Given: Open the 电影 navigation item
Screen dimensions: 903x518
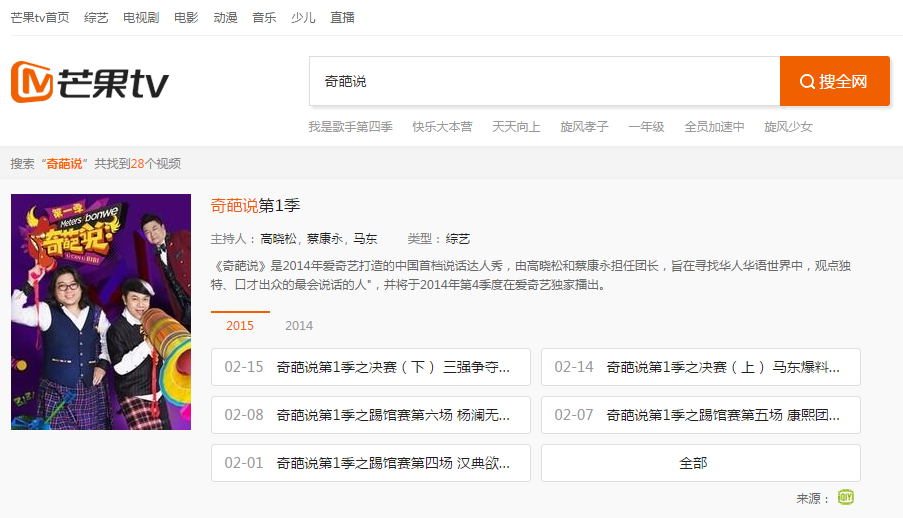Looking at the screenshot, I should 186,18.
